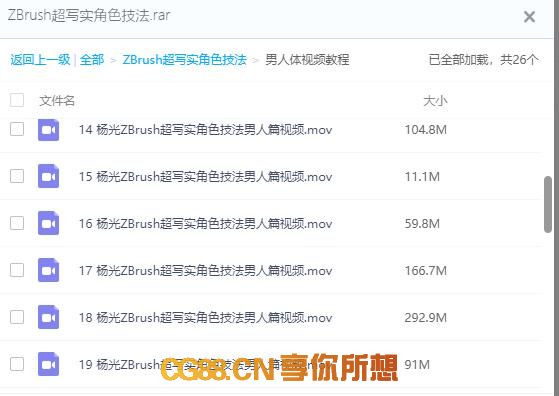Open file 16 杨光ZBrush男人篇视频.mov
This screenshot has height=396, width=559.
tap(205, 223)
